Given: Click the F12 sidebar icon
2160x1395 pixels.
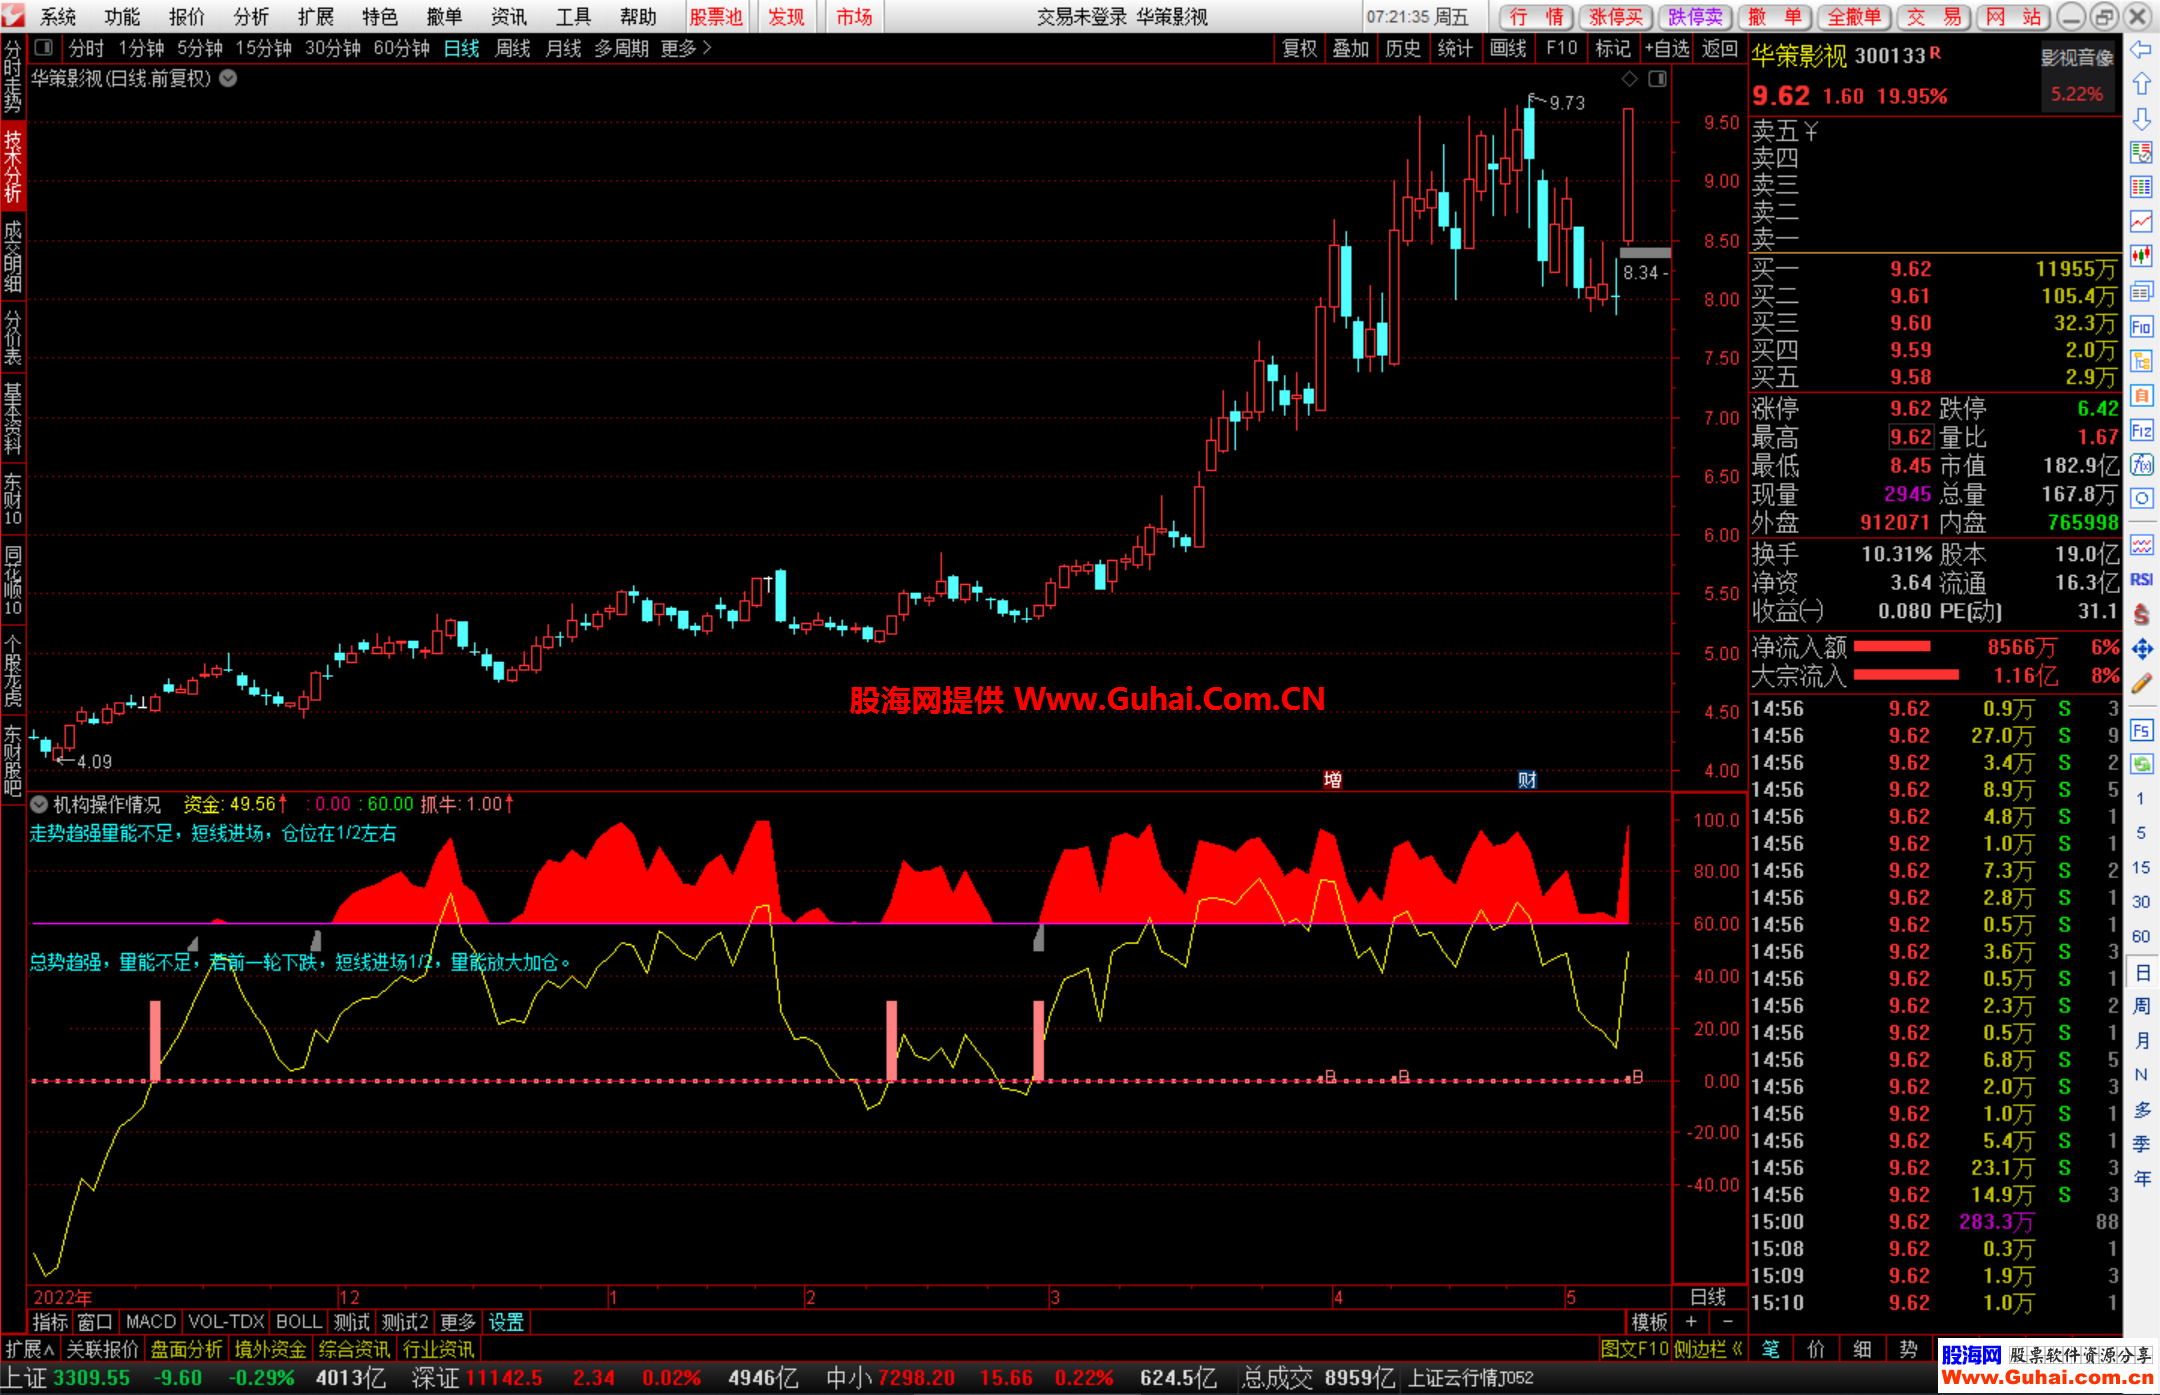Looking at the screenshot, I should (2141, 430).
